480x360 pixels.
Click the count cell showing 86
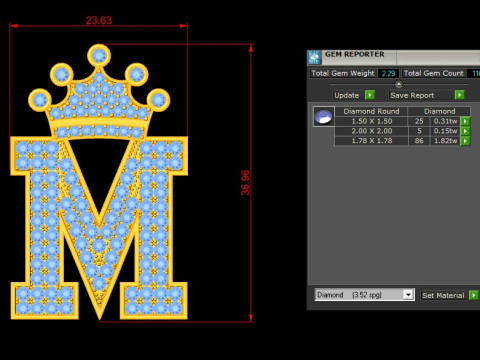coord(419,141)
